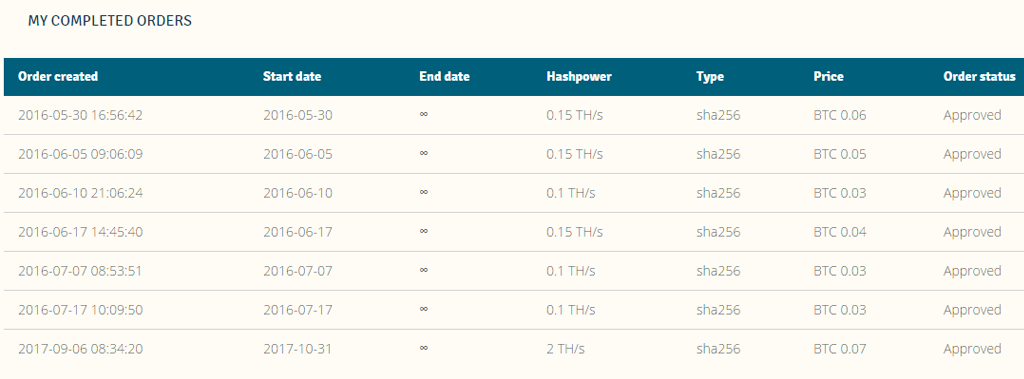Click the start date 2017-10-31 cell
Viewport: 1024px width, 379px height.
[297, 349]
